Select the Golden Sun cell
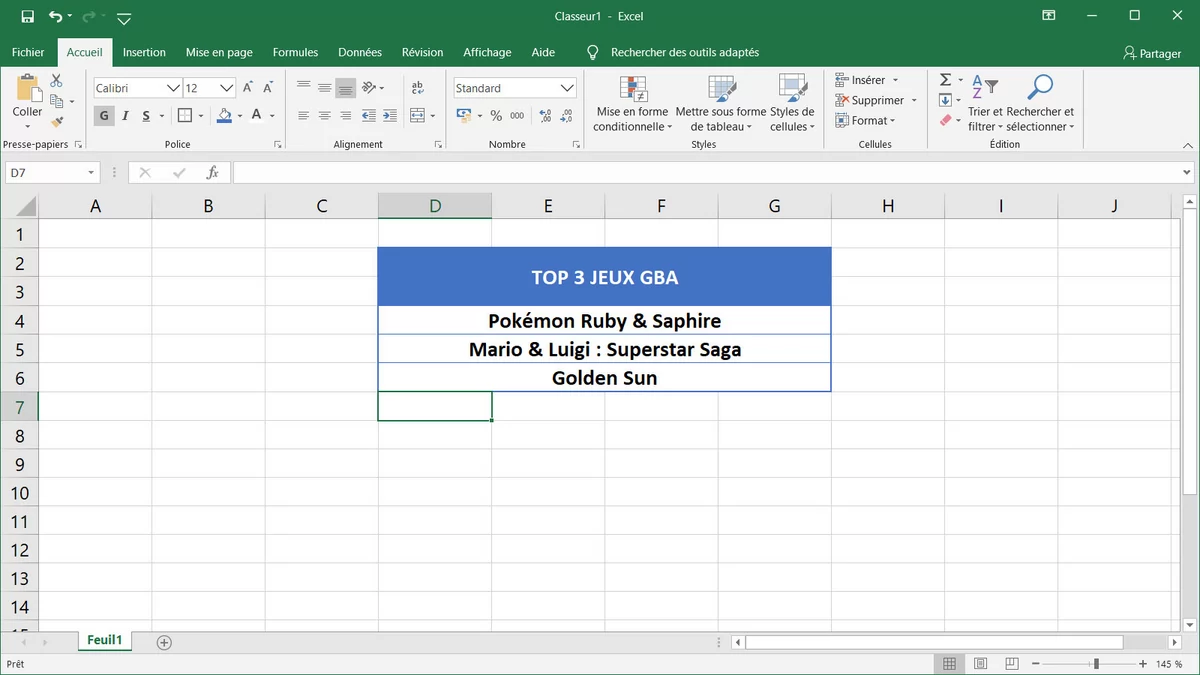 (x=604, y=378)
